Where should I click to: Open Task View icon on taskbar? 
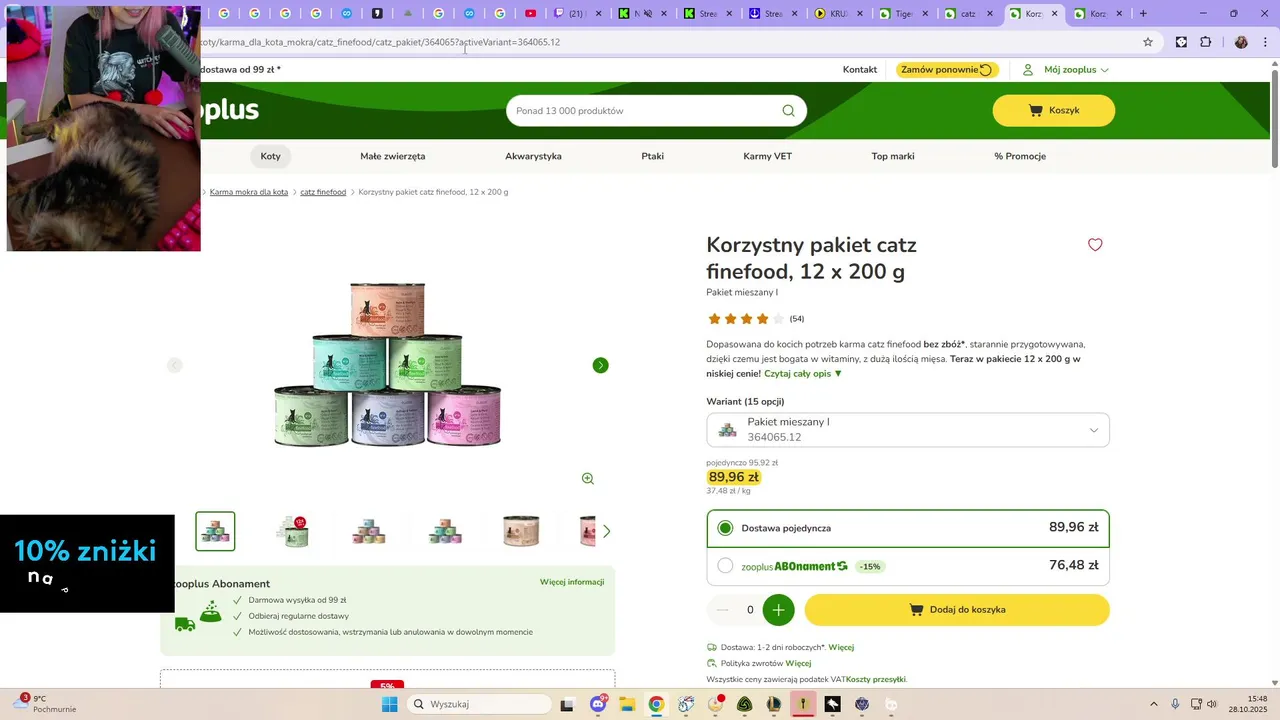point(567,704)
